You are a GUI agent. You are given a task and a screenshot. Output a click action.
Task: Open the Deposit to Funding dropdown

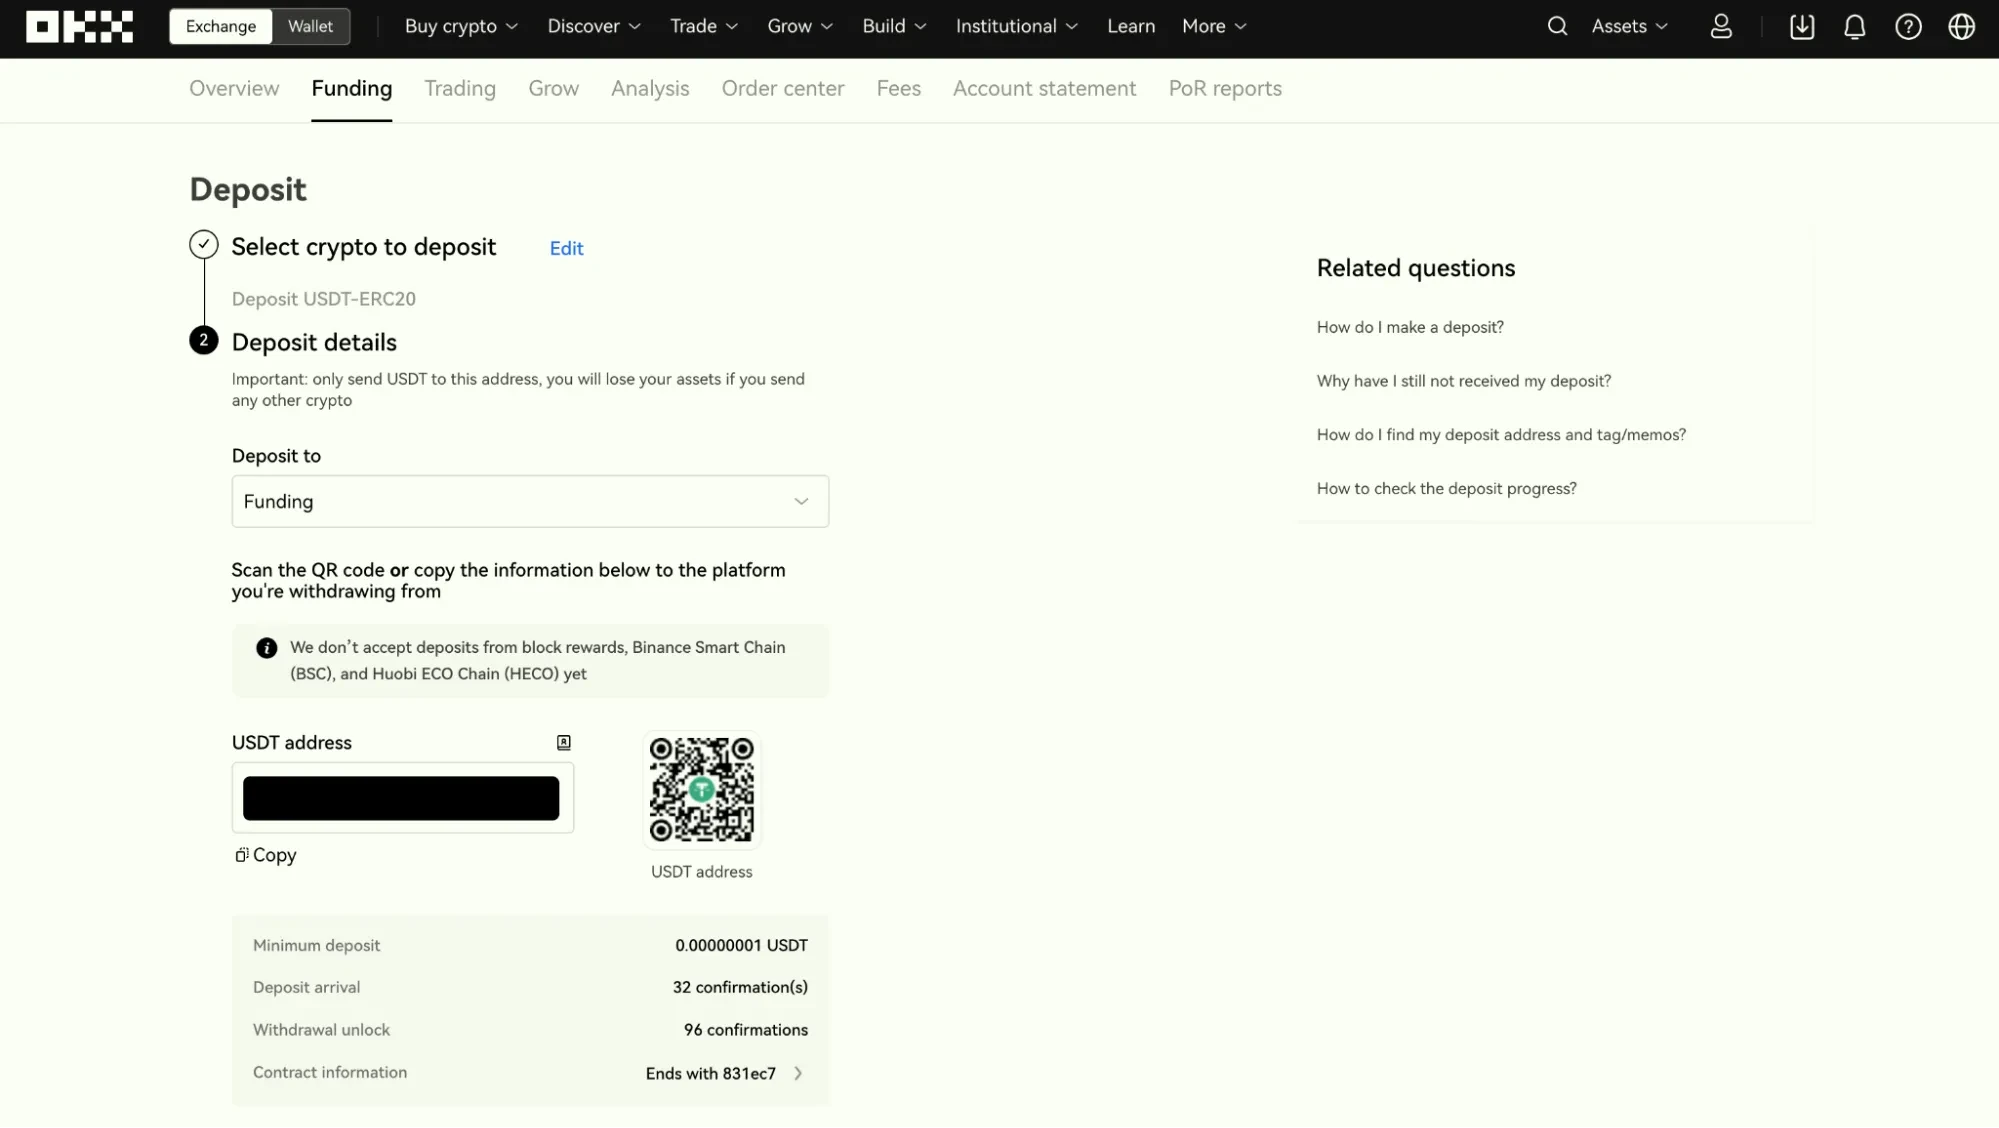[530, 501]
